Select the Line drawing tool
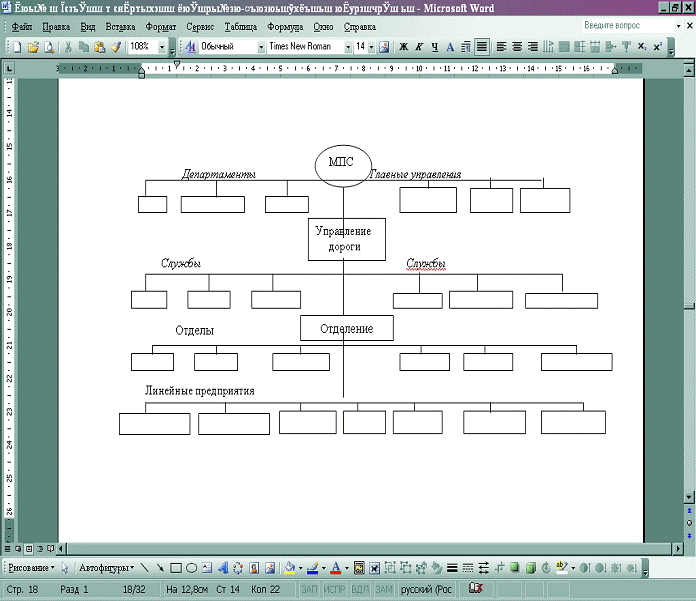Image resolution: width=696 pixels, height=601 pixels. click(145, 568)
